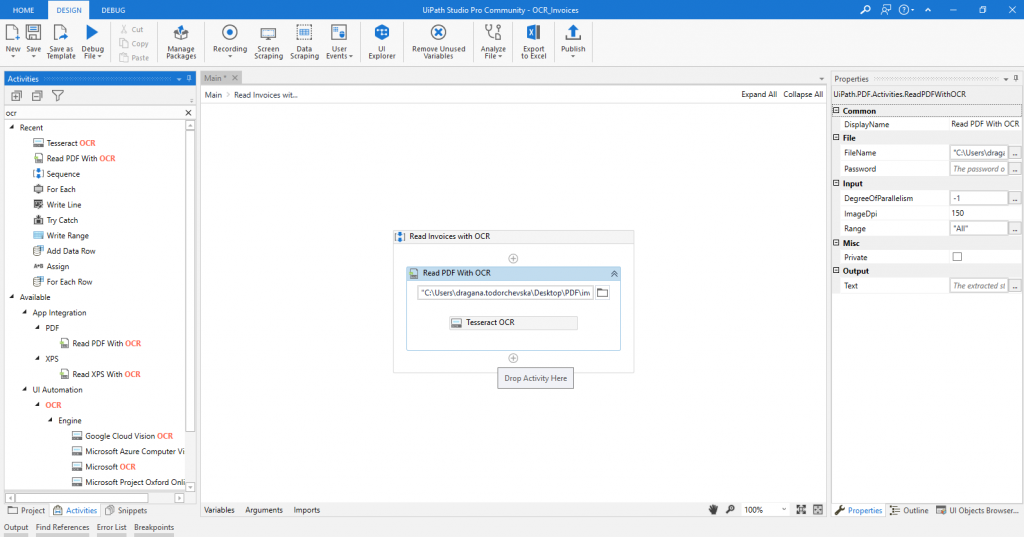
Task: Click plus icon above Read PDF With OCR
Action: 513,259
